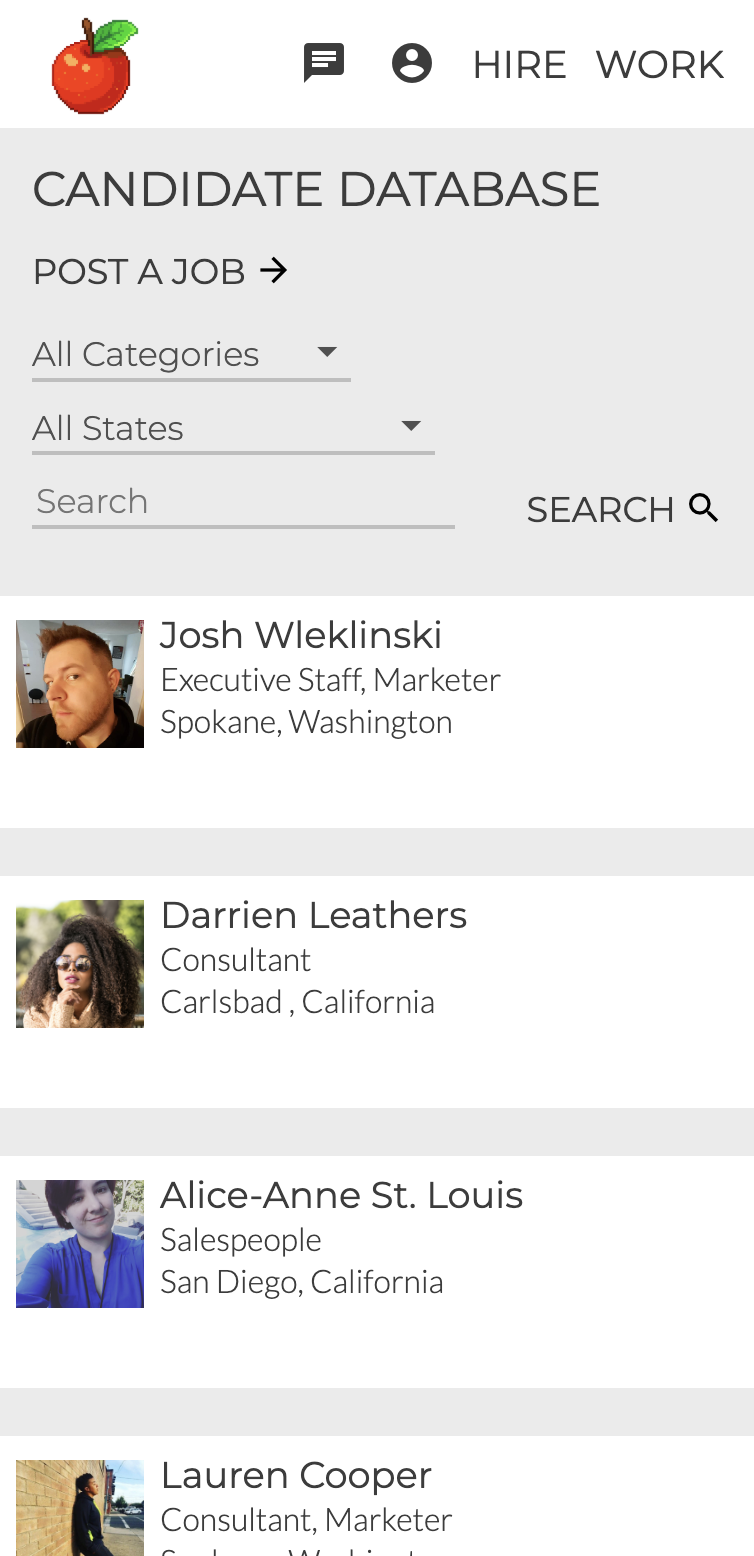The width and height of the screenshot is (754, 1556).
Task: Click the All States dropdown arrow
Action: pos(410,426)
